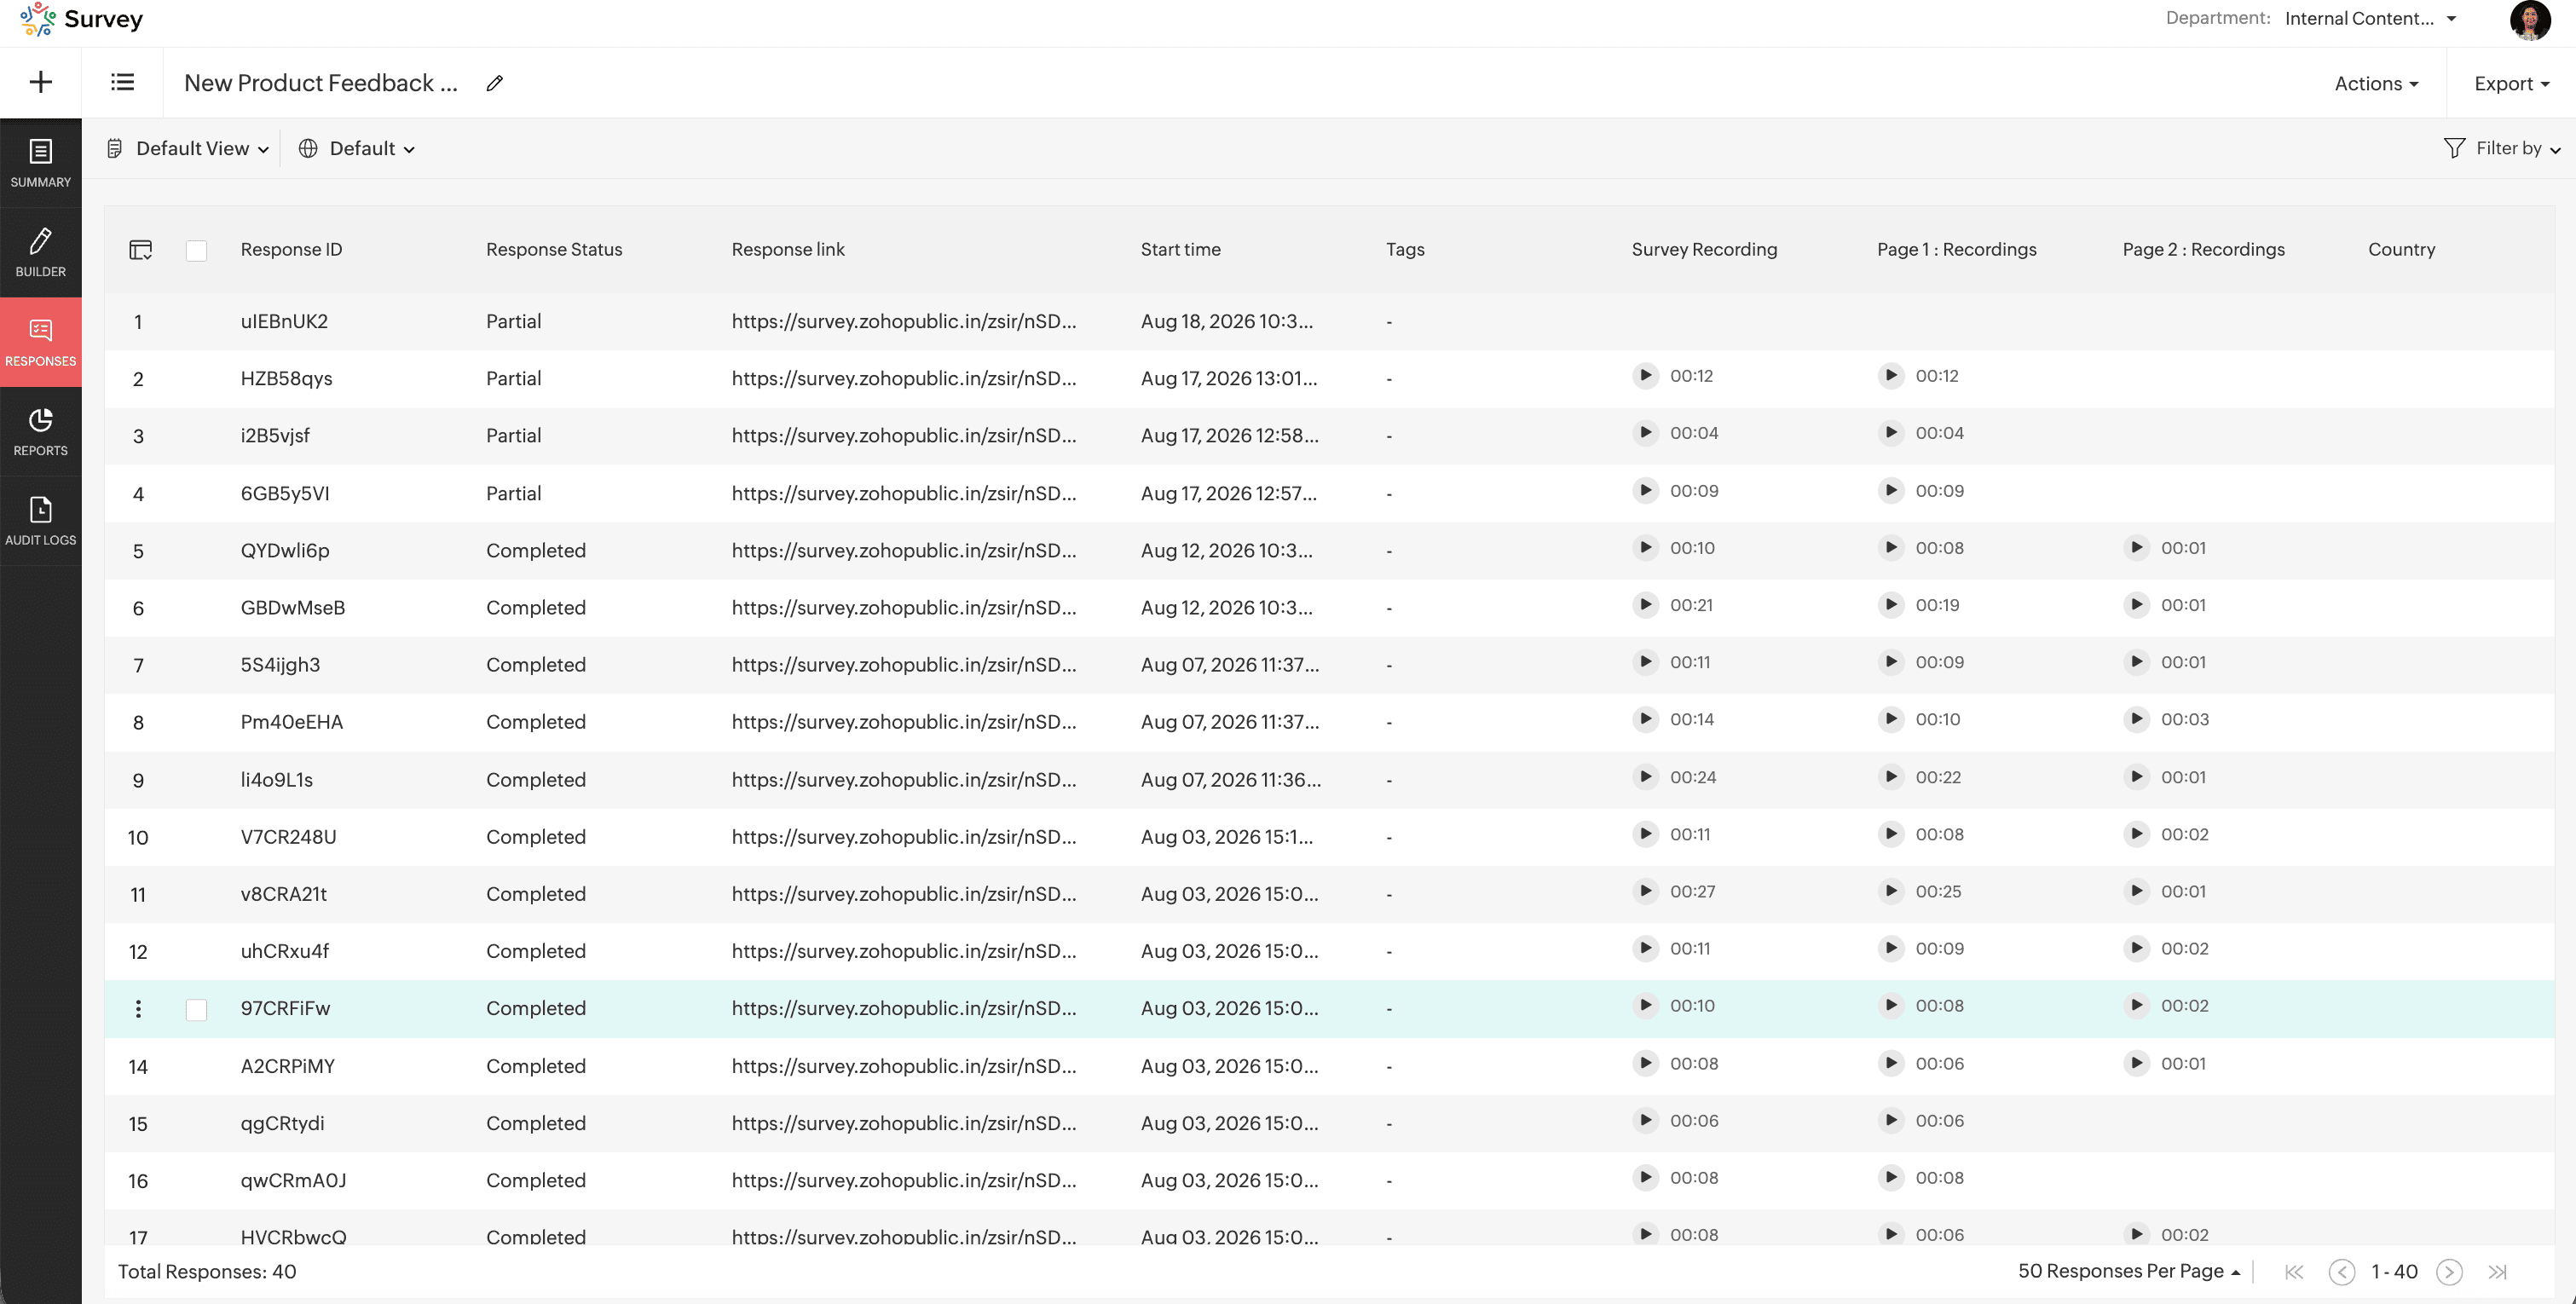The width and height of the screenshot is (2576, 1304).
Task: Play Page 2 recording for QYDwIi6p
Action: 2136,548
